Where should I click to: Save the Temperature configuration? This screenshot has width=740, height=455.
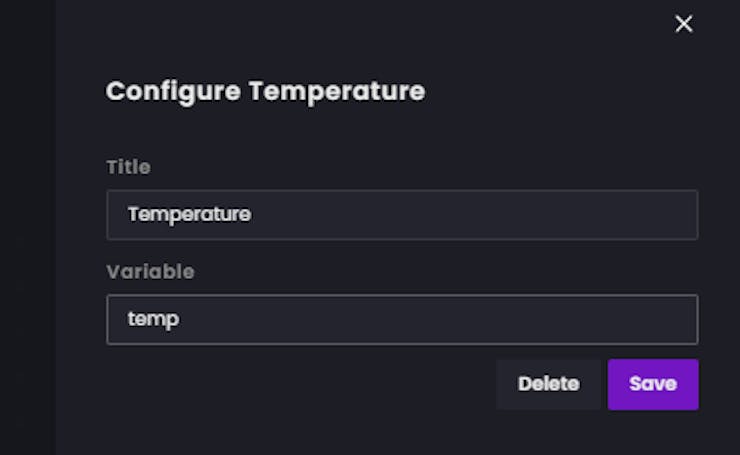coord(653,384)
